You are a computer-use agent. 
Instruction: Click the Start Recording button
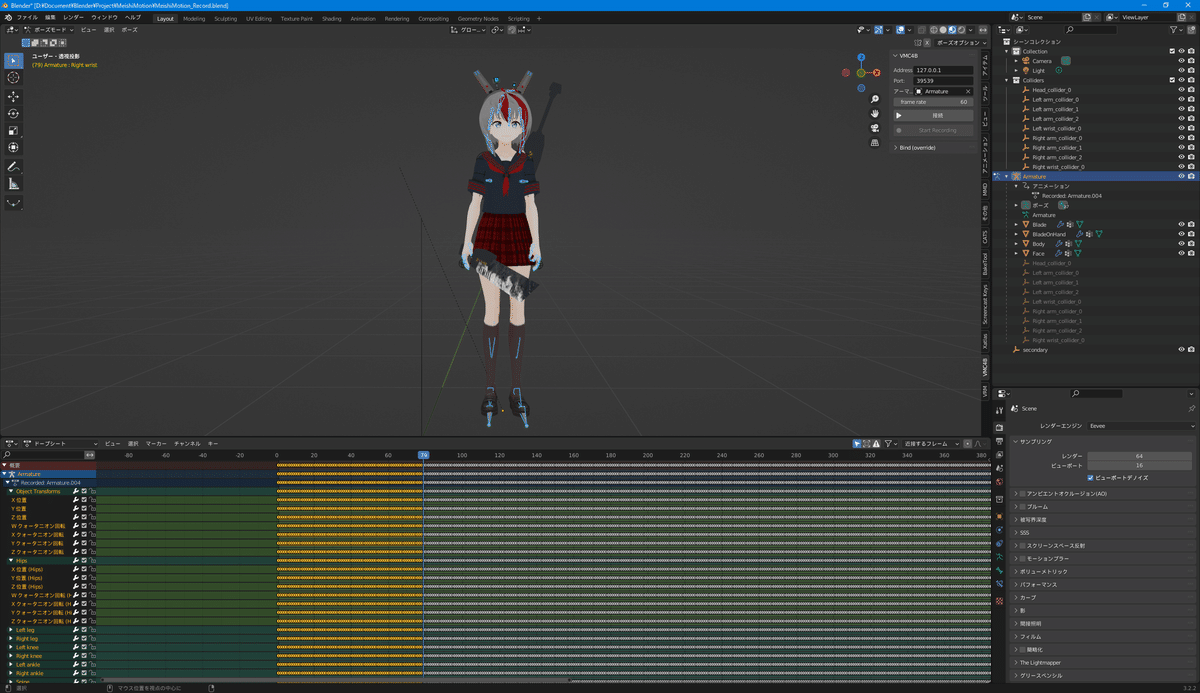click(932, 130)
